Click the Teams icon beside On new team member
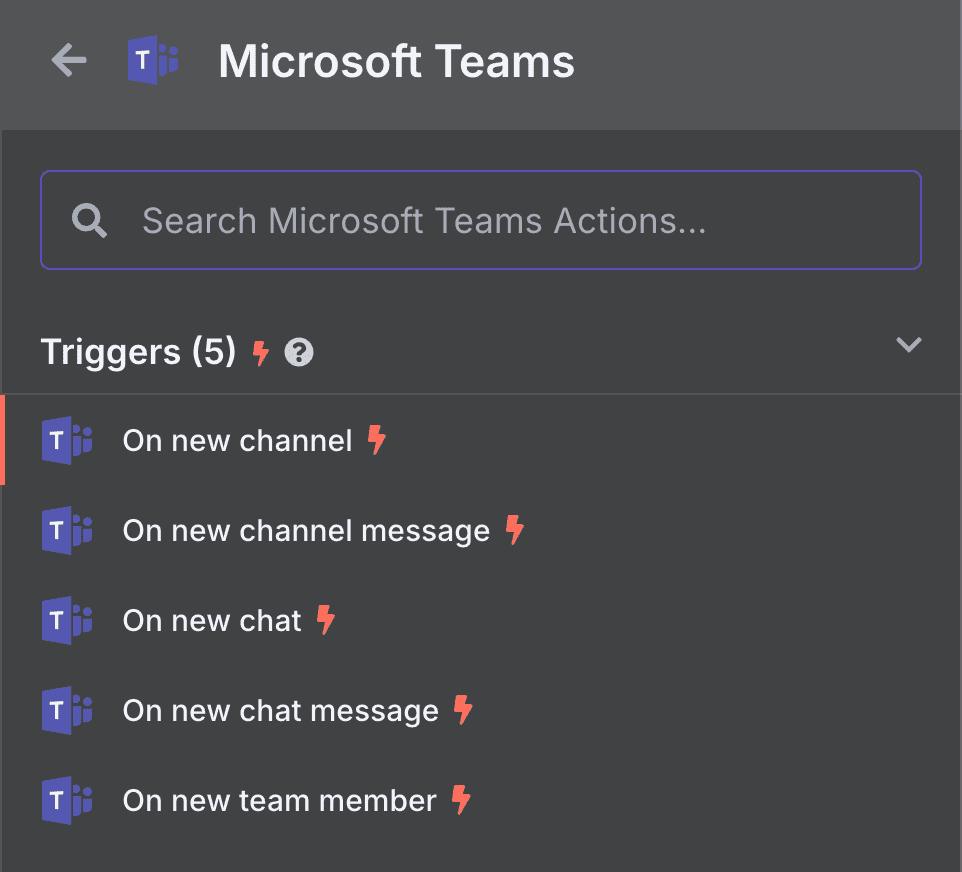Screen dimensions: 962x872 tap(67, 801)
